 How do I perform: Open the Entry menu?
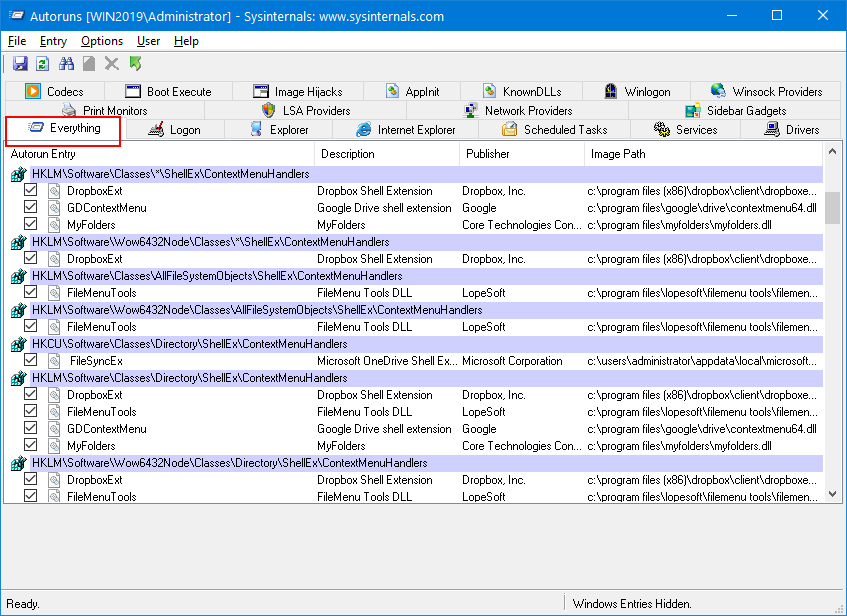(x=53, y=41)
